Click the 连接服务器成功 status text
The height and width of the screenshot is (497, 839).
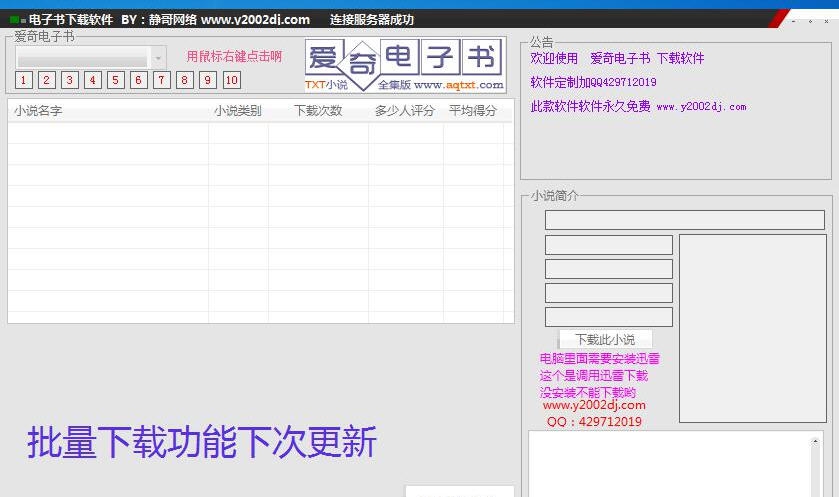[x=371, y=20]
